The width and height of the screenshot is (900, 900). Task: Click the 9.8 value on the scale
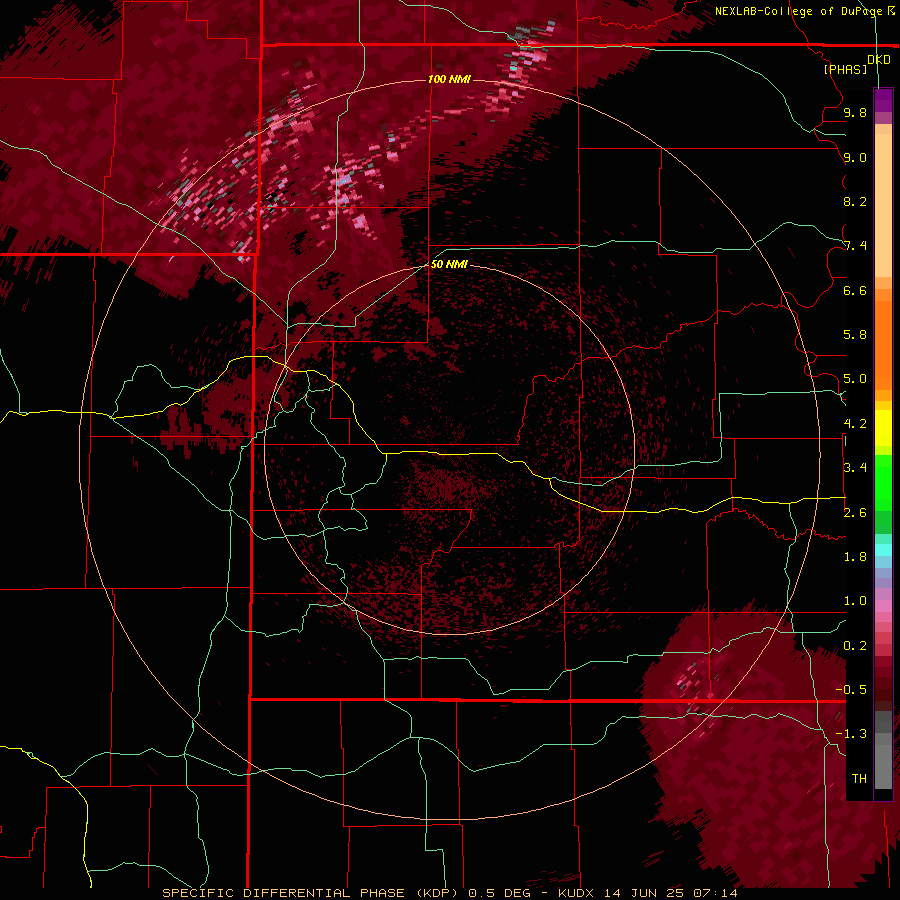pyautogui.click(x=855, y=113)
